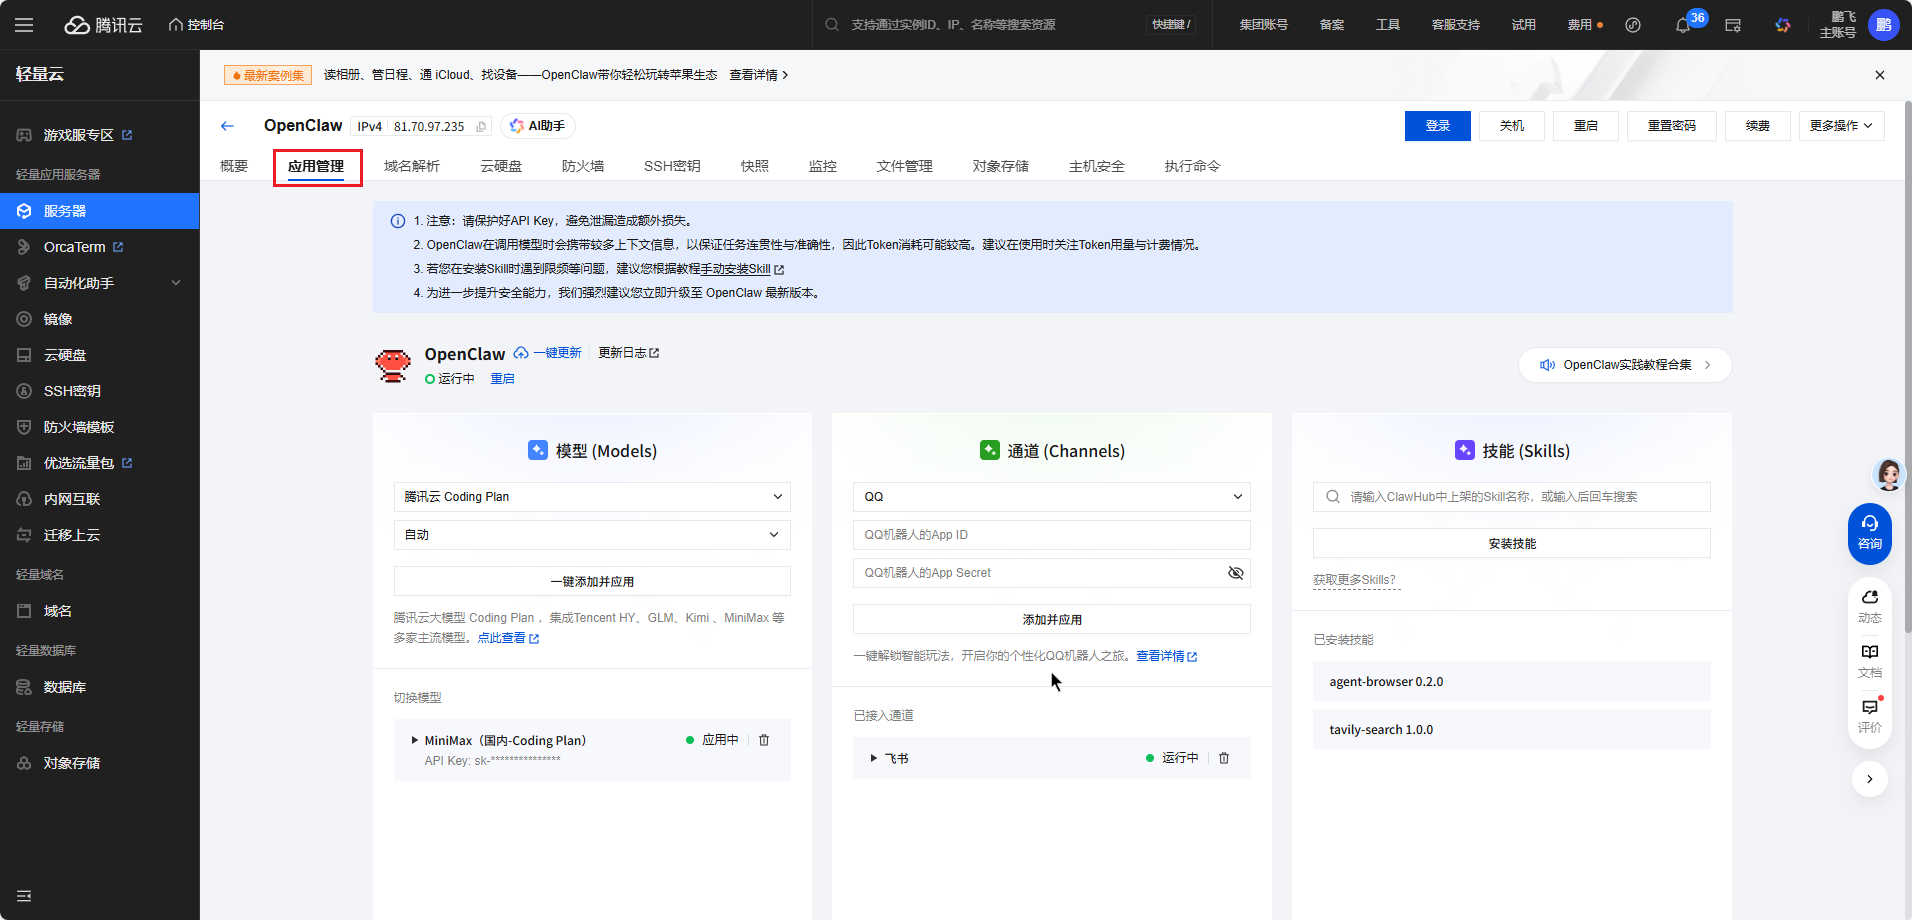Click the 咨询 headset floating button

(x=1869, y=532)
